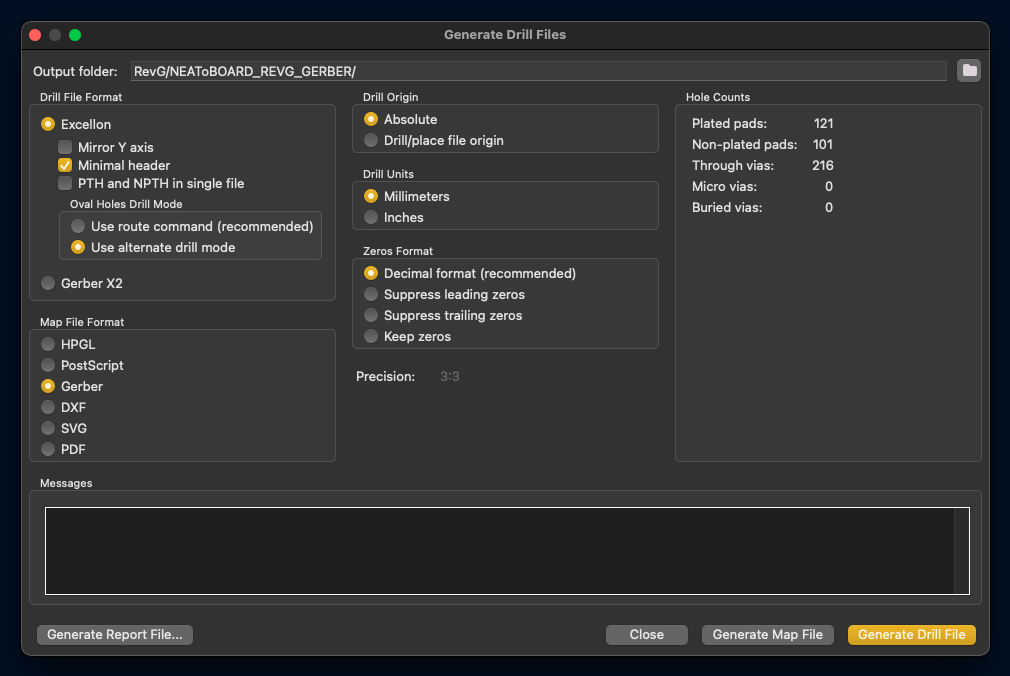
Task: Click the Plated pads count 121
Action: (823, 123)
